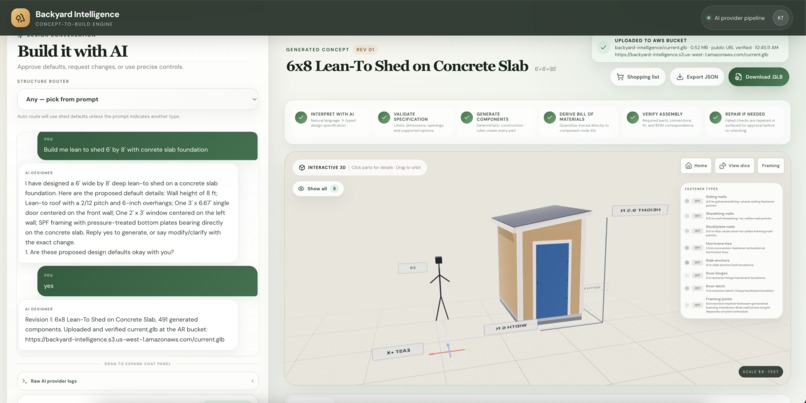This screenshot has width=806, height=403.
Task: Click the Backyard Intelligence logo icon
Action: 21,17
